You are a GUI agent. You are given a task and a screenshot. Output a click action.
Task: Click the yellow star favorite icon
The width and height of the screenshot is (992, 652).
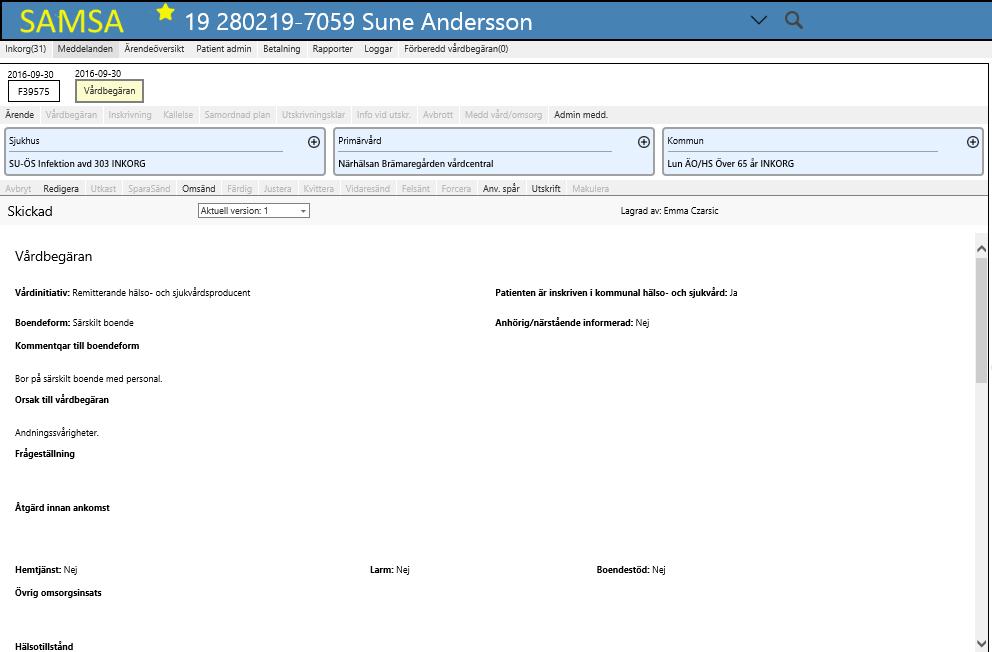click(x=165, y=12)
